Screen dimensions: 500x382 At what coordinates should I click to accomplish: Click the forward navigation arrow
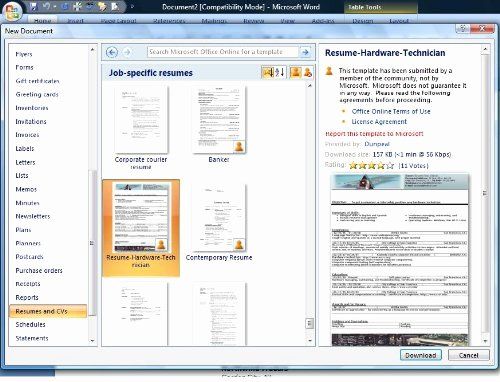pyautogui.click(x=127, y=52)
